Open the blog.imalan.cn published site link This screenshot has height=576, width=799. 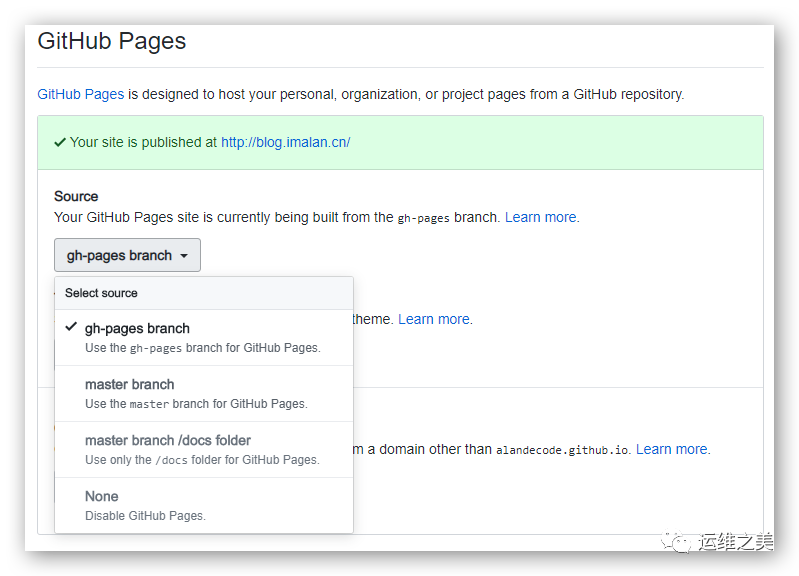[285, 142]
